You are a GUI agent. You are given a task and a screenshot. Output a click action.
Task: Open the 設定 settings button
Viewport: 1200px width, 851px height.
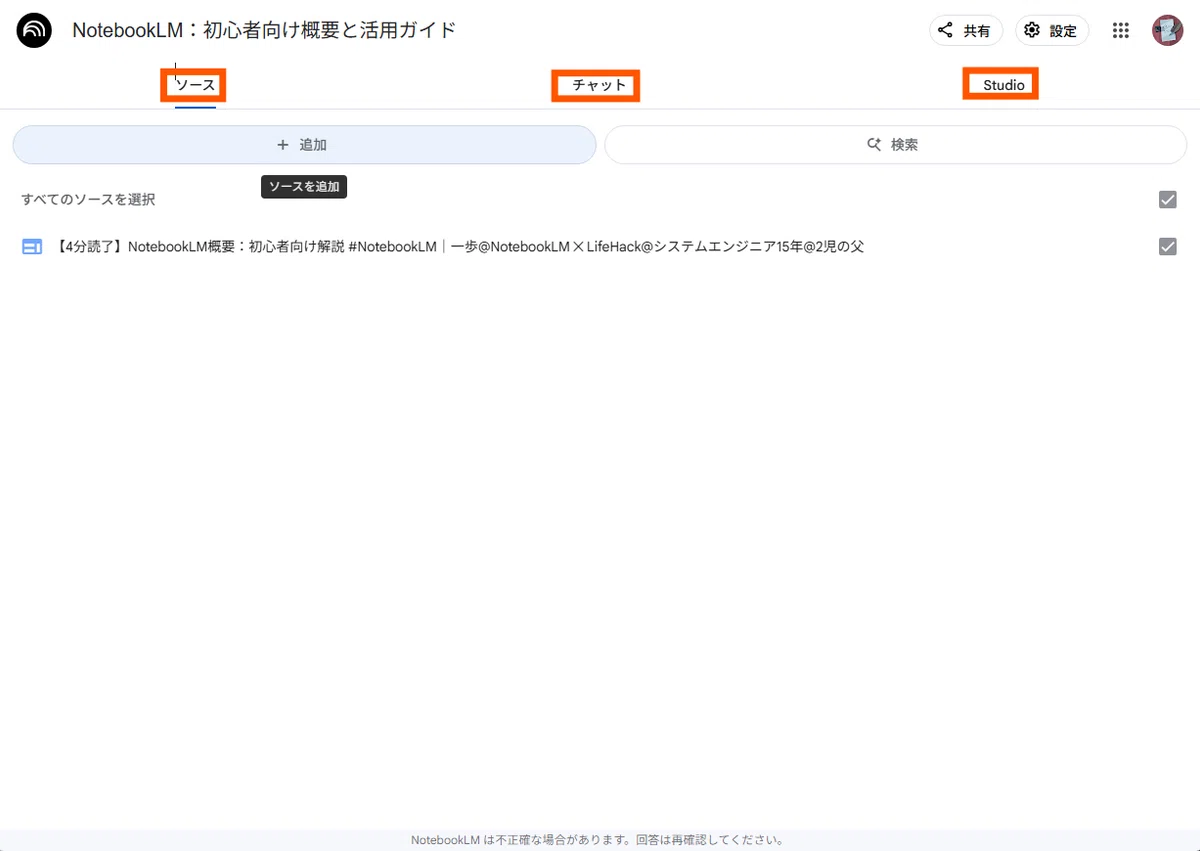click(1052, 31)
